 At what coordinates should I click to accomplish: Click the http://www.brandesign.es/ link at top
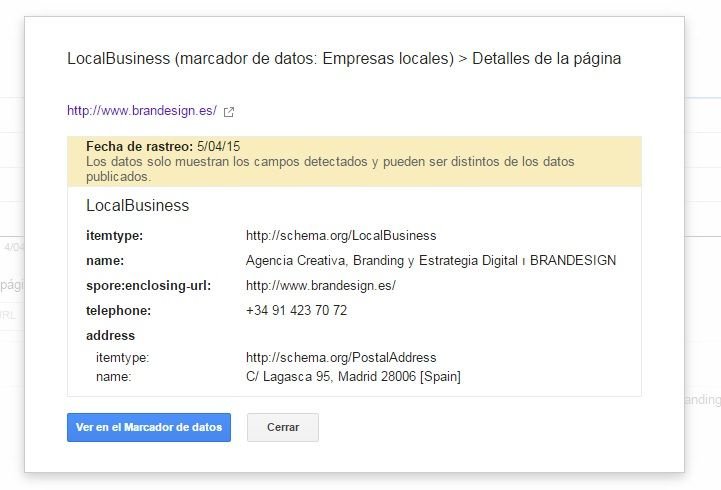tap(141, 111)
